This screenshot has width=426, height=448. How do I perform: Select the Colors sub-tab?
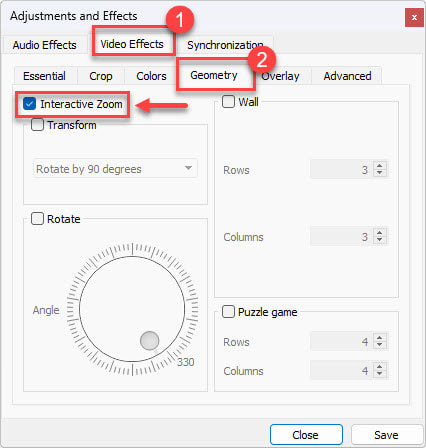click(151, 76)
